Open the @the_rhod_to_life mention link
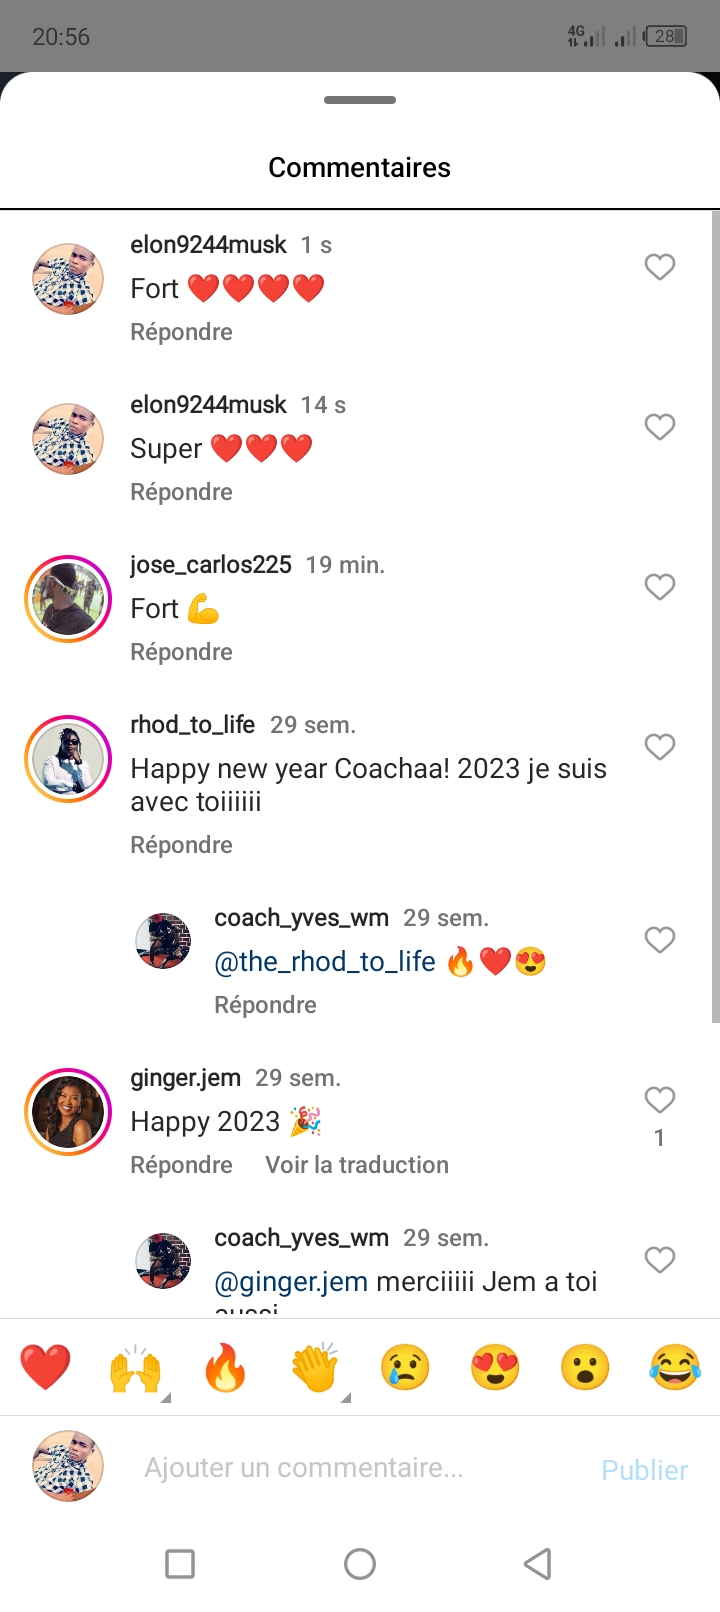The width and height of the screenshot is (720, 1612). pos(325,962)
